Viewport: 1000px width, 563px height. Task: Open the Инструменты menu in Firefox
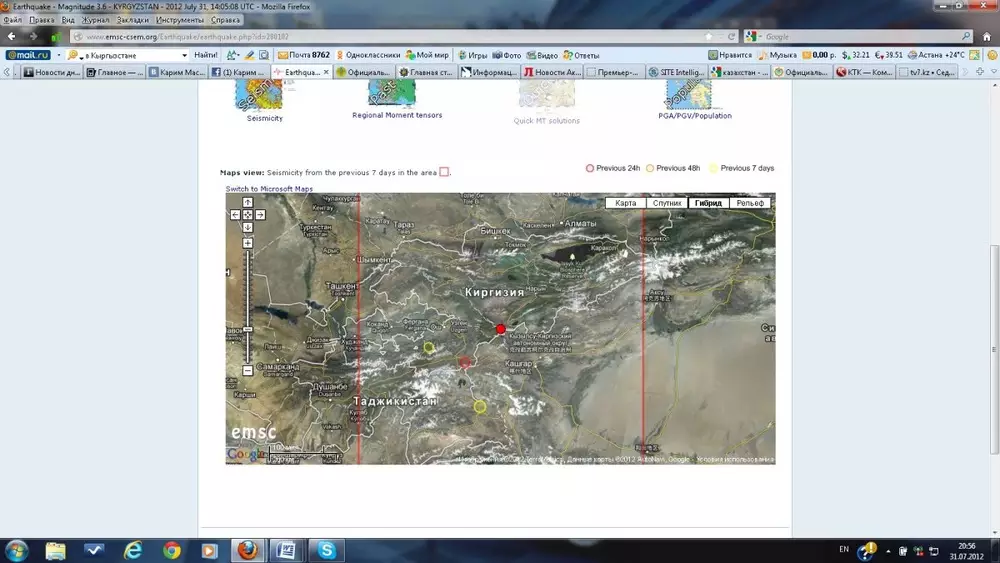[x=180, y=20]
